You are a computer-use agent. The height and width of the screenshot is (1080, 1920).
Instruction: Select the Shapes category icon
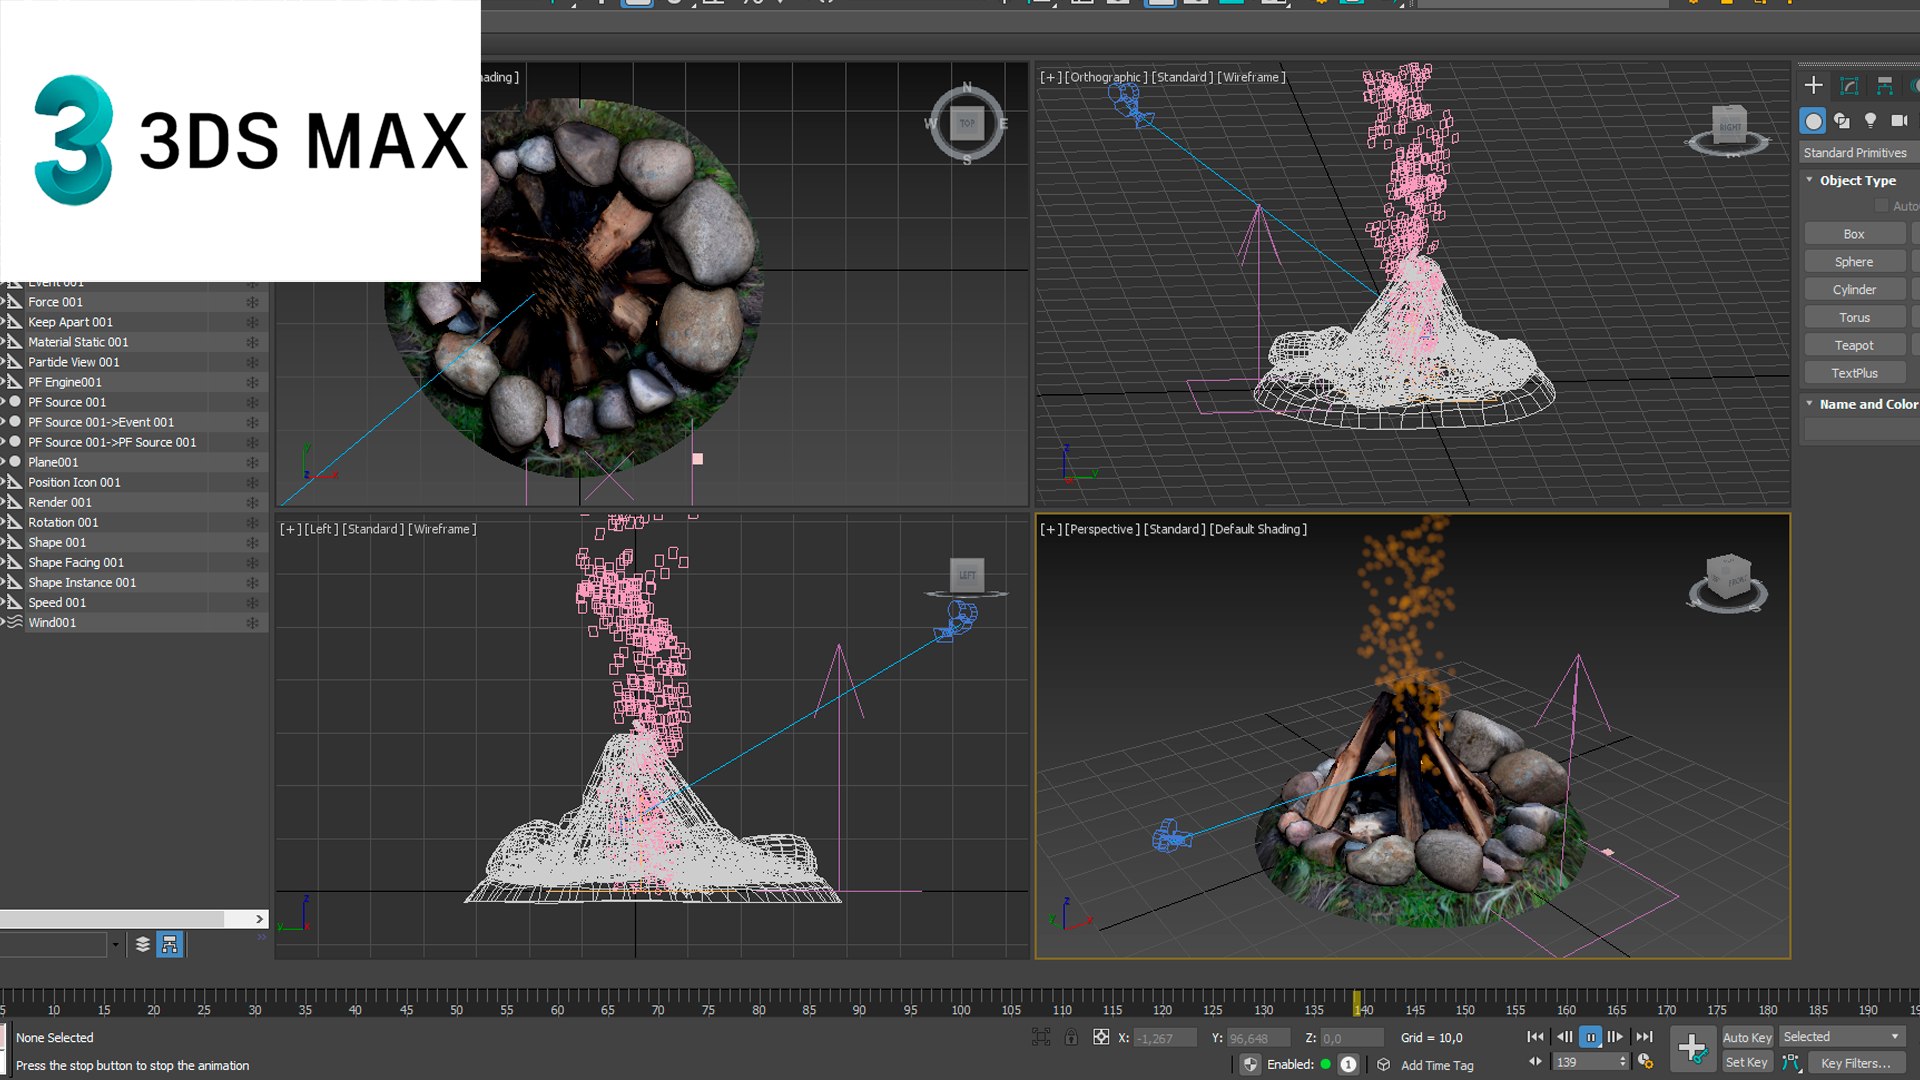(1842, 121)
